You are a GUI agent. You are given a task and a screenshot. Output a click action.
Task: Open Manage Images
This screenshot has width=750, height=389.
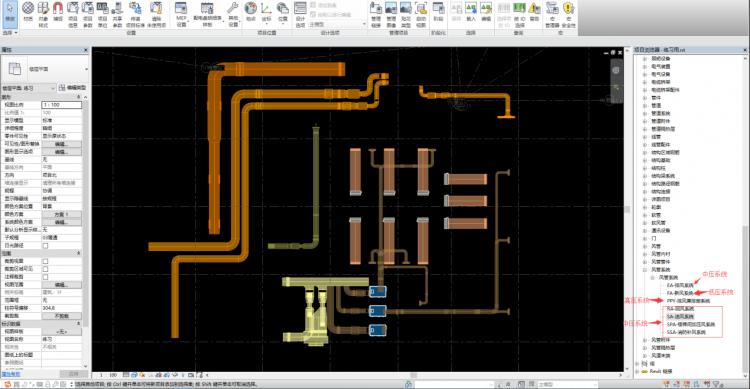391,14
